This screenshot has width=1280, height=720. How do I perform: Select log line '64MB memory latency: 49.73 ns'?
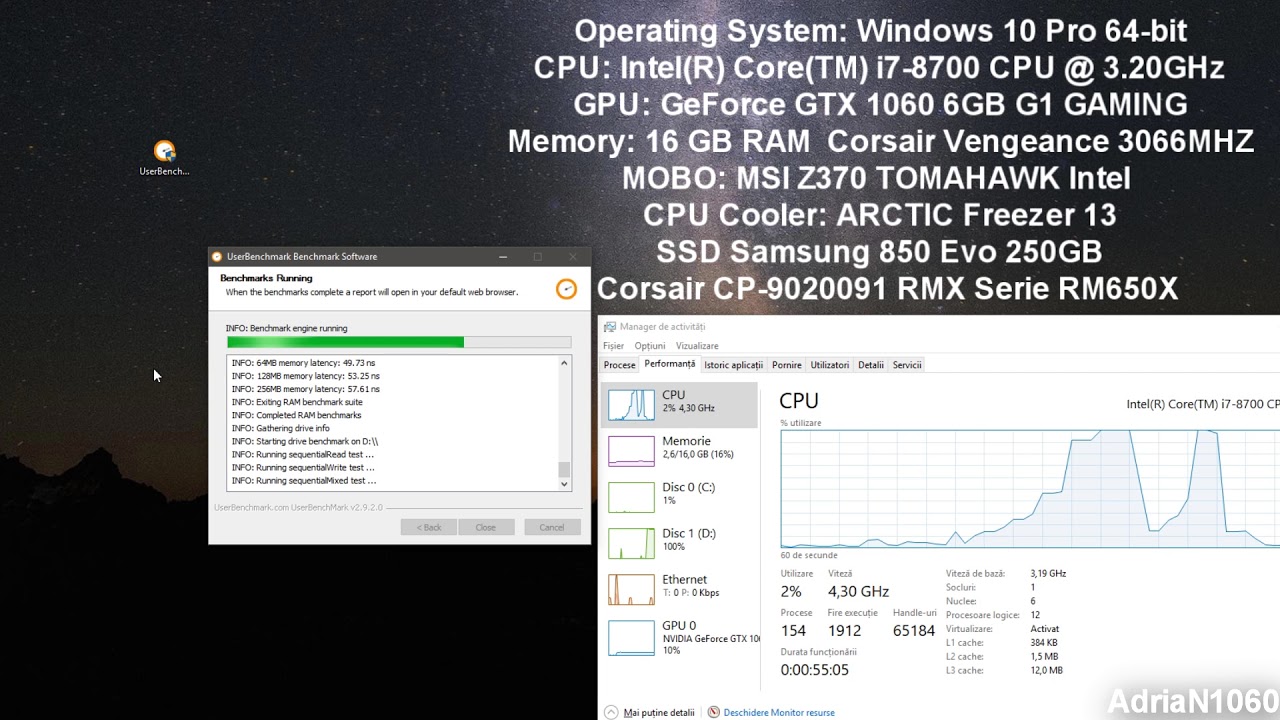tap(303, 363)
